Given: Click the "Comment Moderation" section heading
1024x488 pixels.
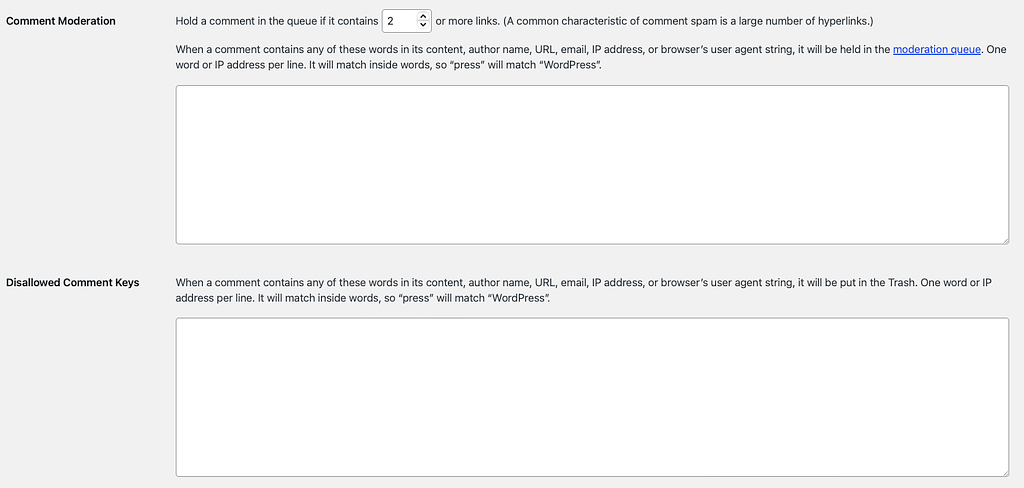Looking at the screenshot, I should [61, 21].
